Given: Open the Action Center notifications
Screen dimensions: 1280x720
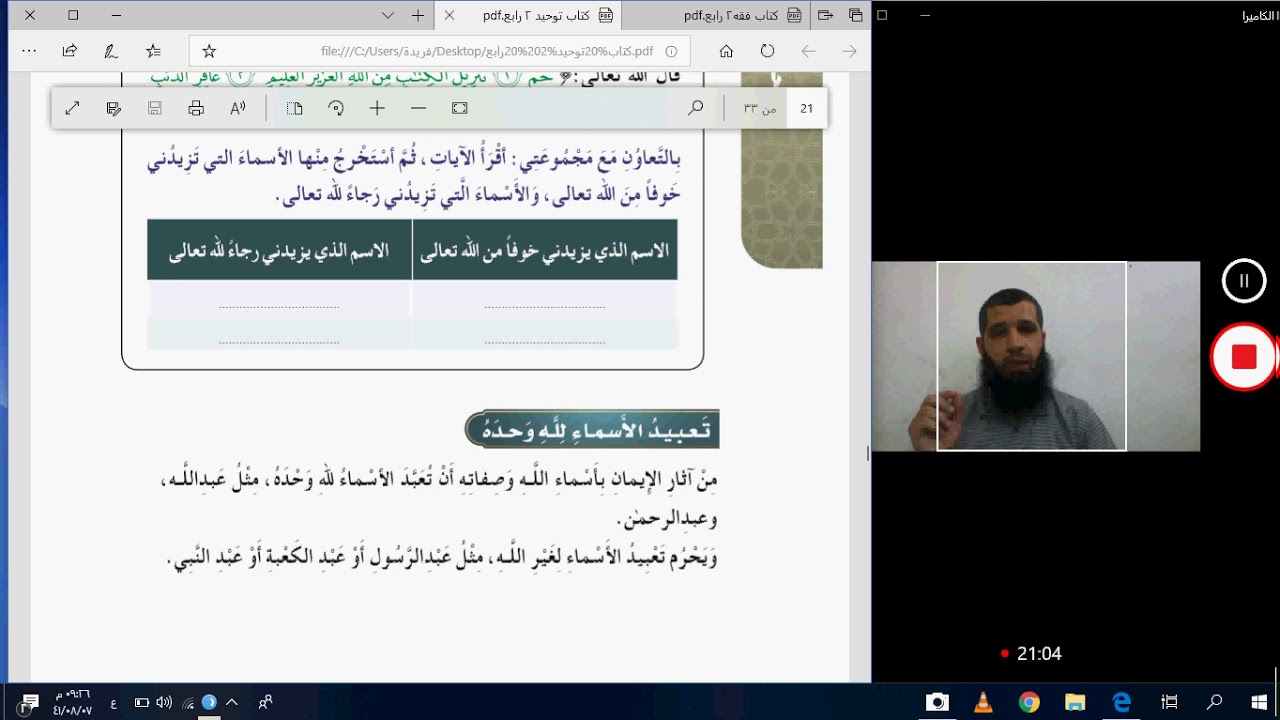Looking at the screenshot, I should tap(29, 702).
